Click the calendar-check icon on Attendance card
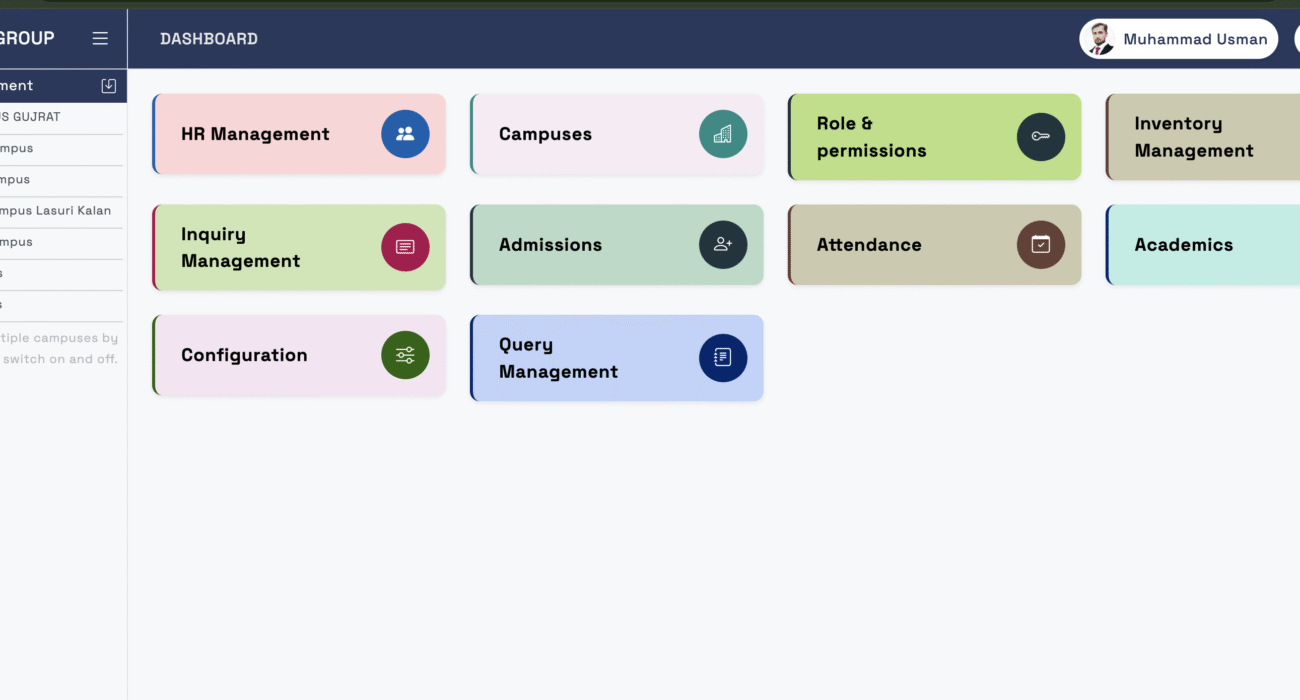Image resolution: width=1300 pixels, height=700 pixels. pyautogui.click(x=1041, y=245)
